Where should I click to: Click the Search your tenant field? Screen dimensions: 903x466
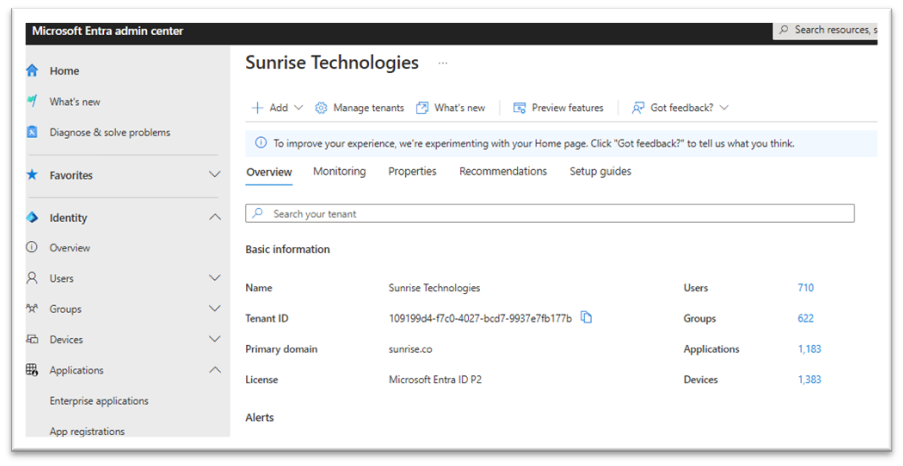pyautogui.click(x=550, y=213)
